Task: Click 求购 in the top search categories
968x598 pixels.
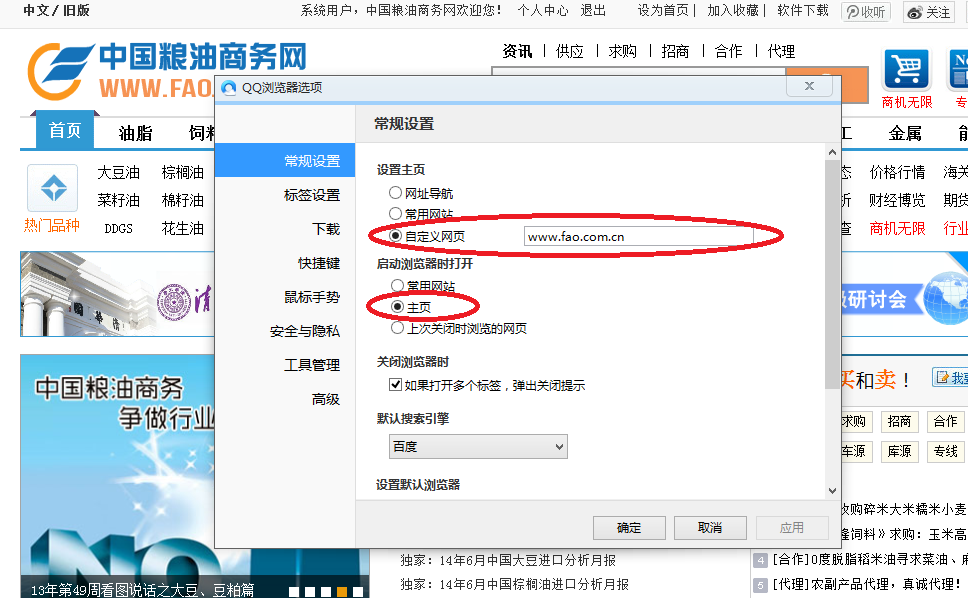Action: (622, 51)
